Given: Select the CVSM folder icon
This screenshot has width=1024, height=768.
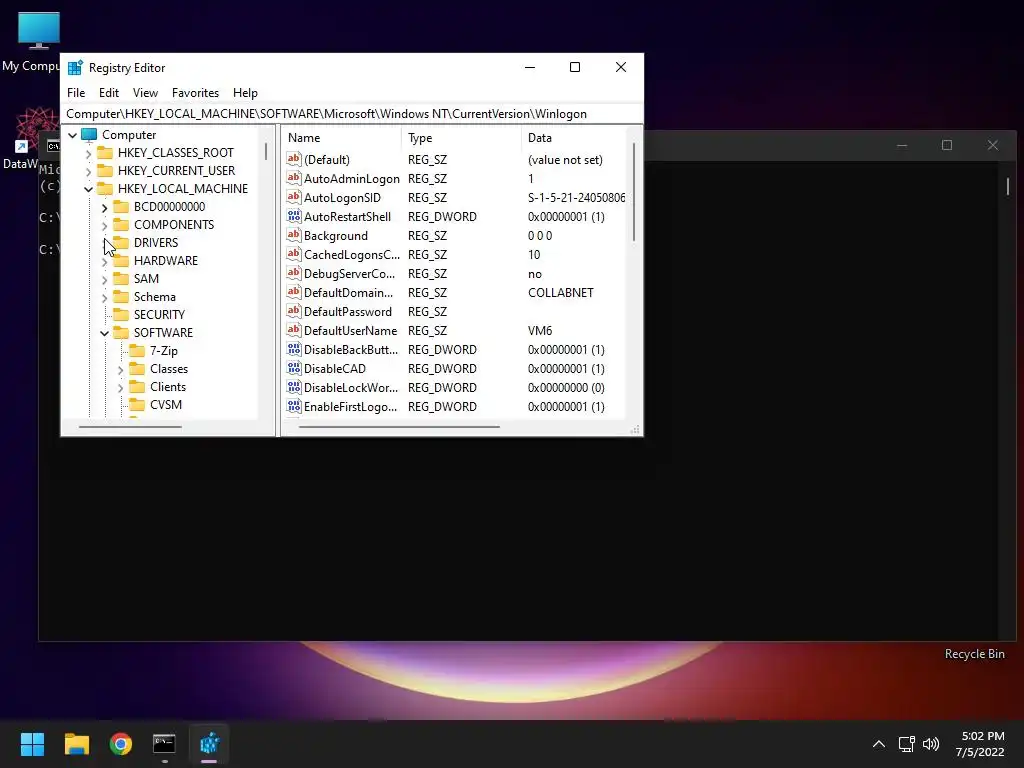Looking at the screenshot, I should point(137,404).
